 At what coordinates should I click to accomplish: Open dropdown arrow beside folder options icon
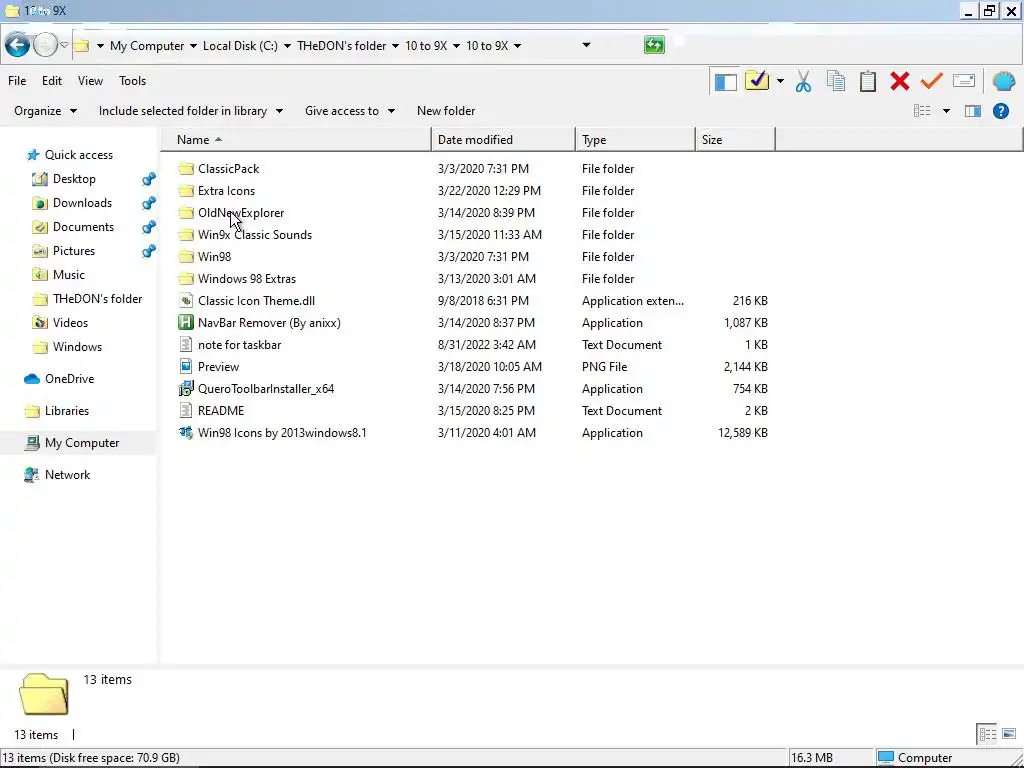click(780, 81)
